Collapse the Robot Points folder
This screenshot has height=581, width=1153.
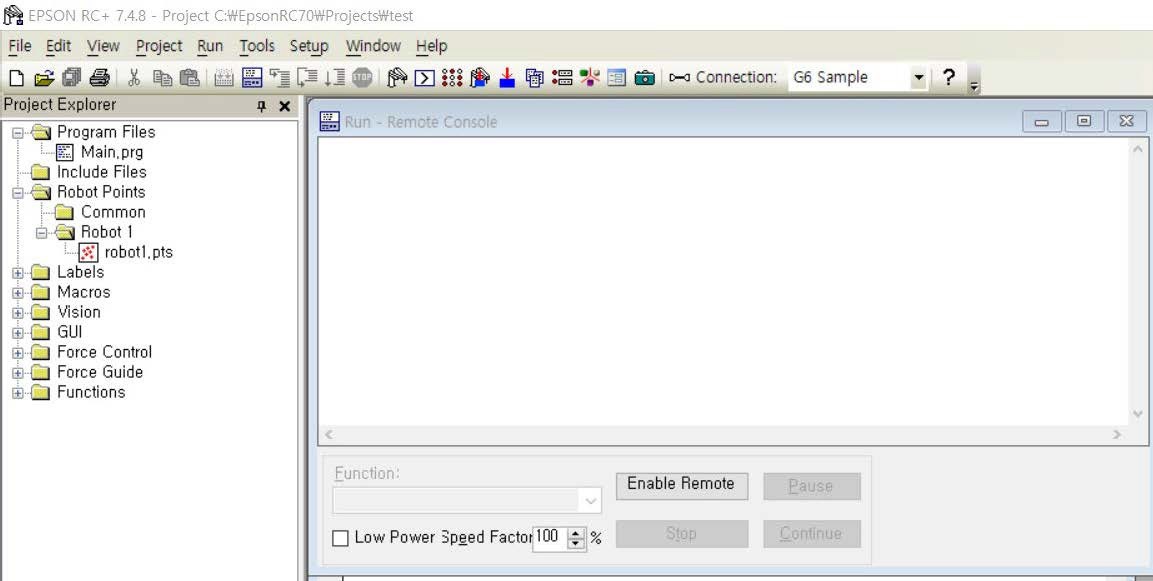[18, 193]
